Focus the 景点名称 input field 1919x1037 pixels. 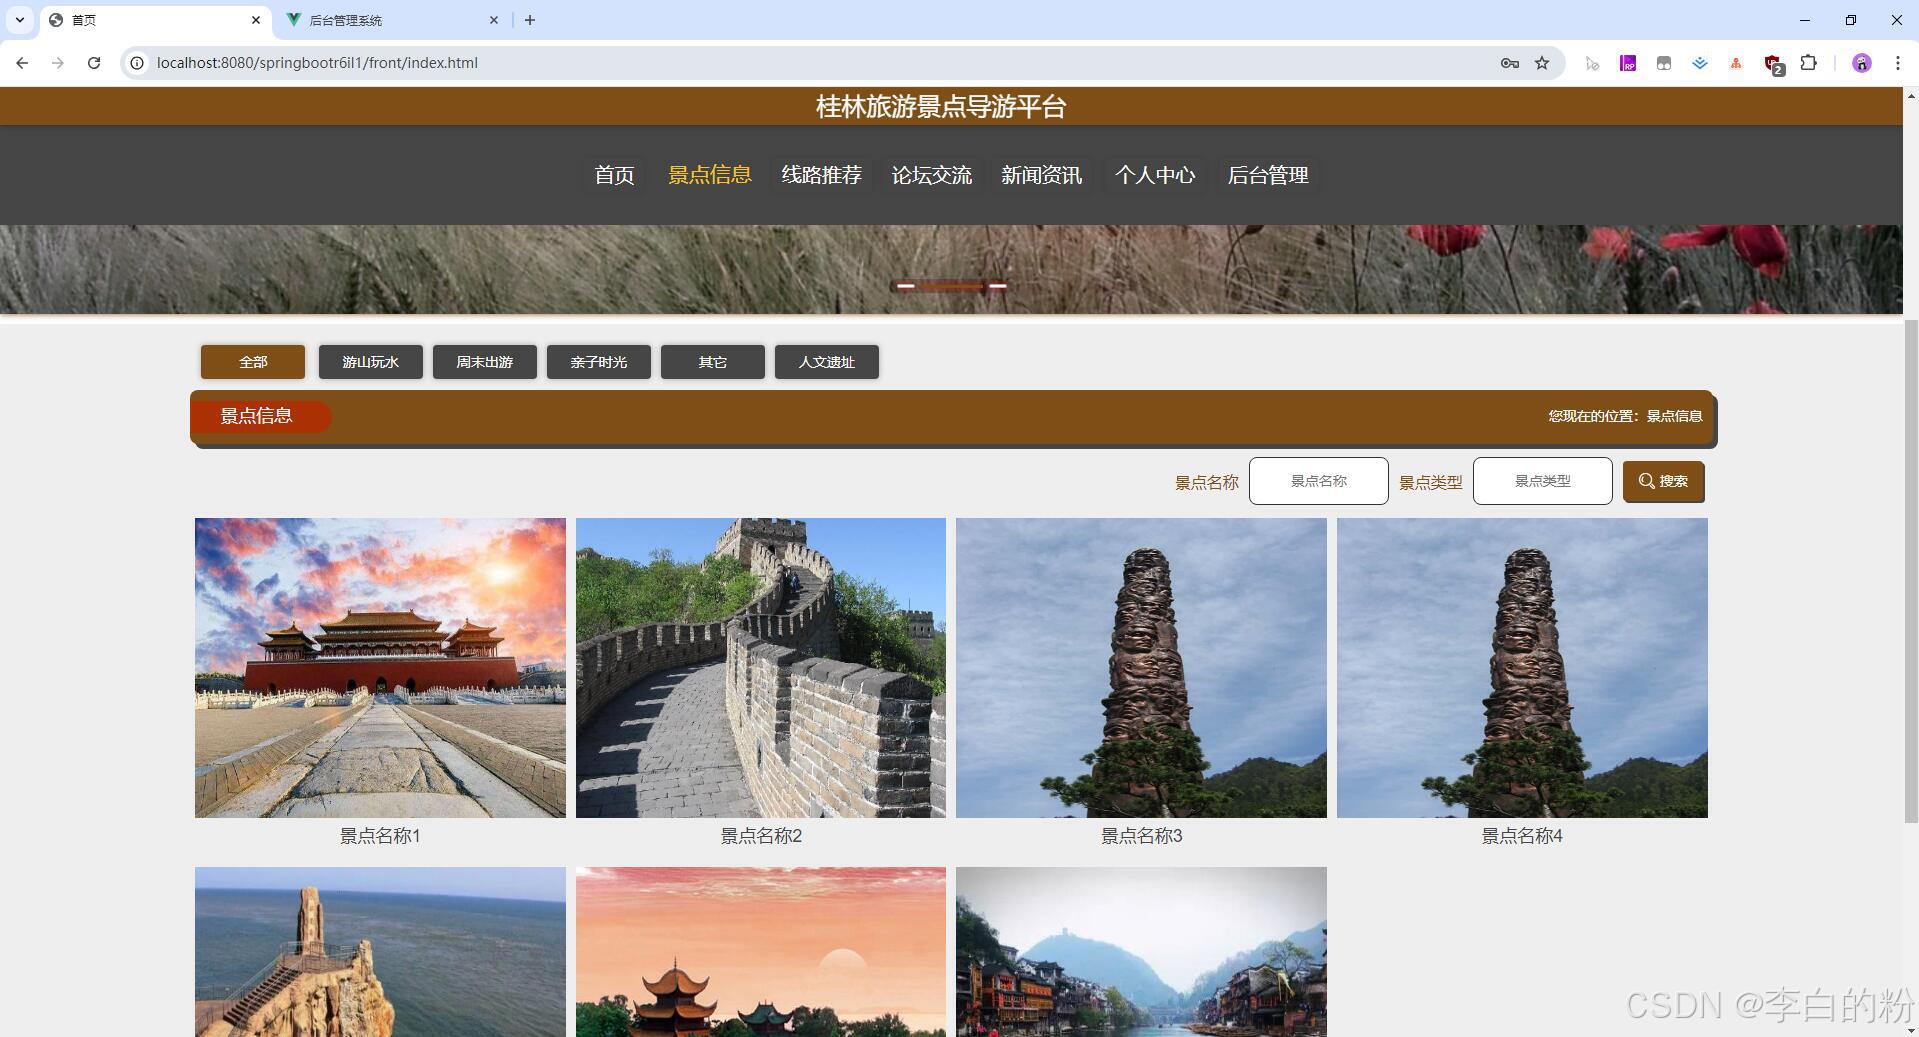[1318, 481]
